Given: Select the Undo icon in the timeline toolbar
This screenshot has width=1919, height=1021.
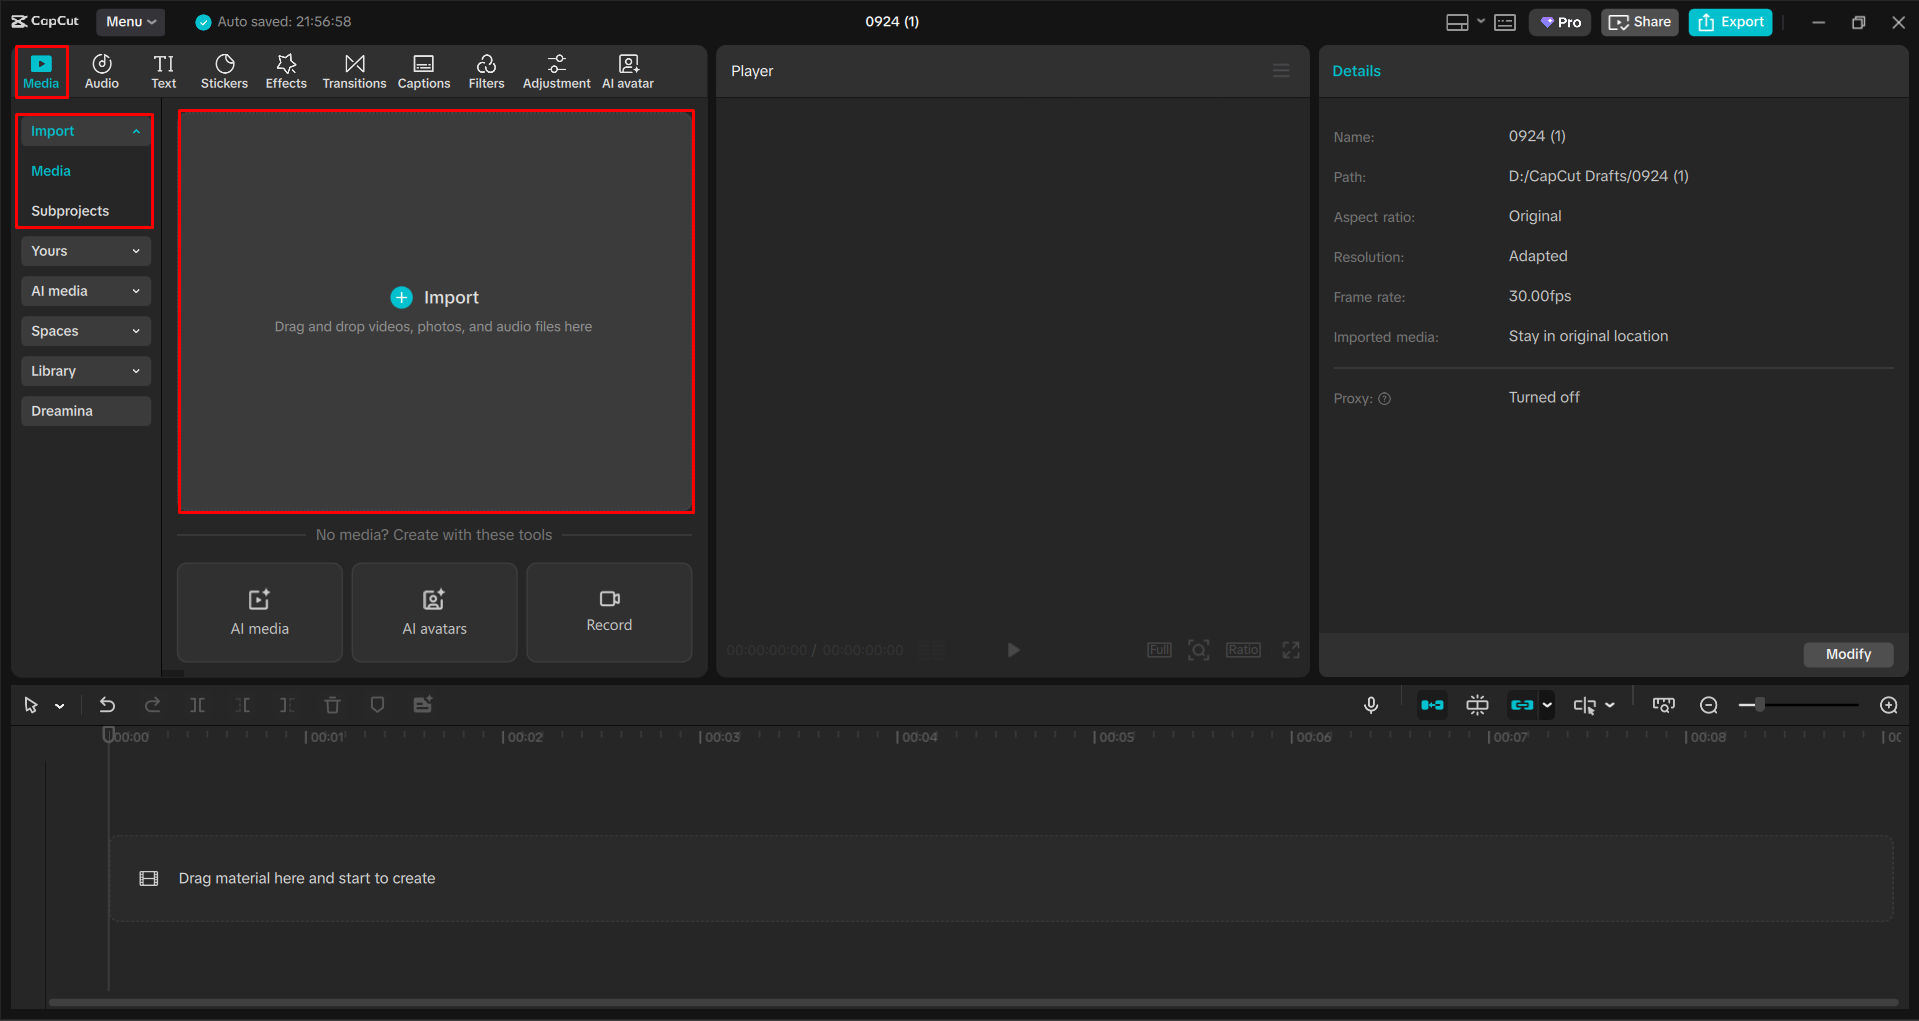Looking at the screenshot, I should [107, 704].
